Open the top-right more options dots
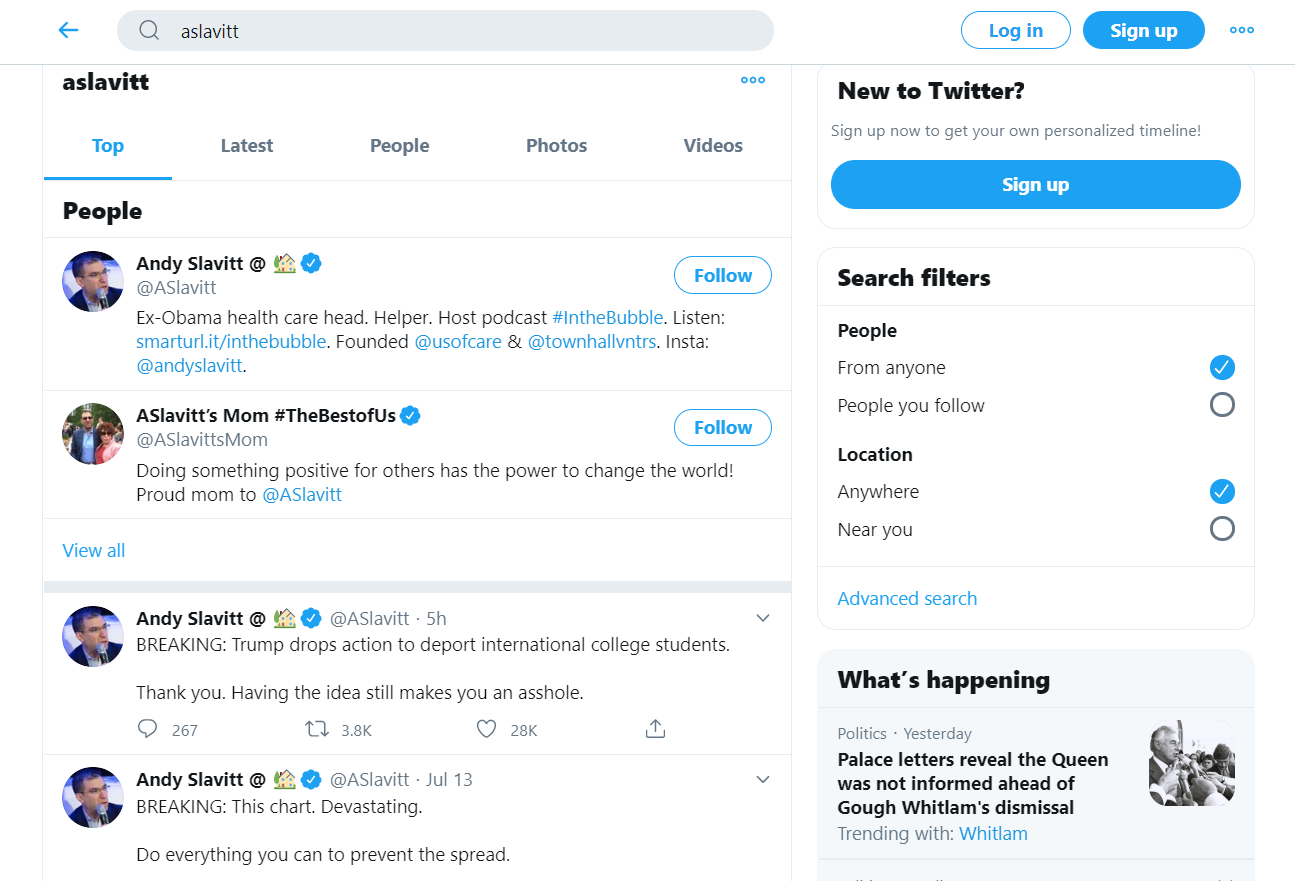Image resolution: width=1295 pixels, height=881 pixels. coord(1241,30)
